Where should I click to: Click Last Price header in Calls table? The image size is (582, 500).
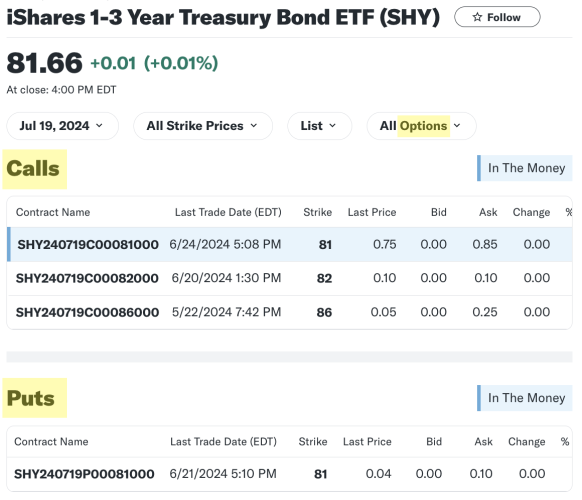(x=372, y=212)
